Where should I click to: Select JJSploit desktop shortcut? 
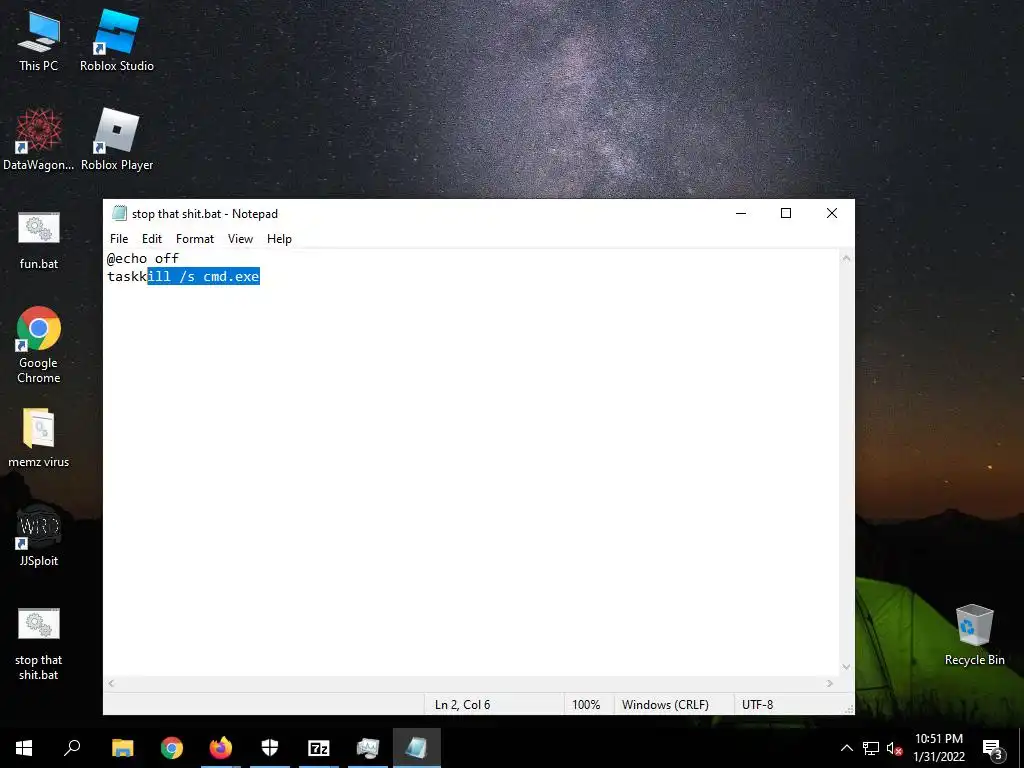click(39, 536)
